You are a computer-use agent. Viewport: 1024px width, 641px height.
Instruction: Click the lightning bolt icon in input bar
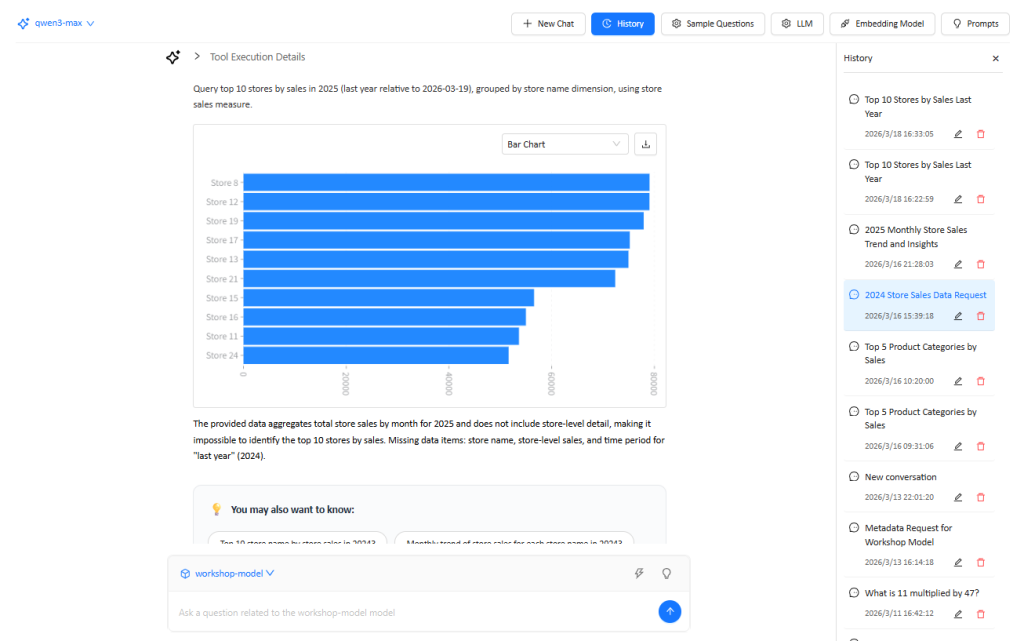[x=639, y=573]
